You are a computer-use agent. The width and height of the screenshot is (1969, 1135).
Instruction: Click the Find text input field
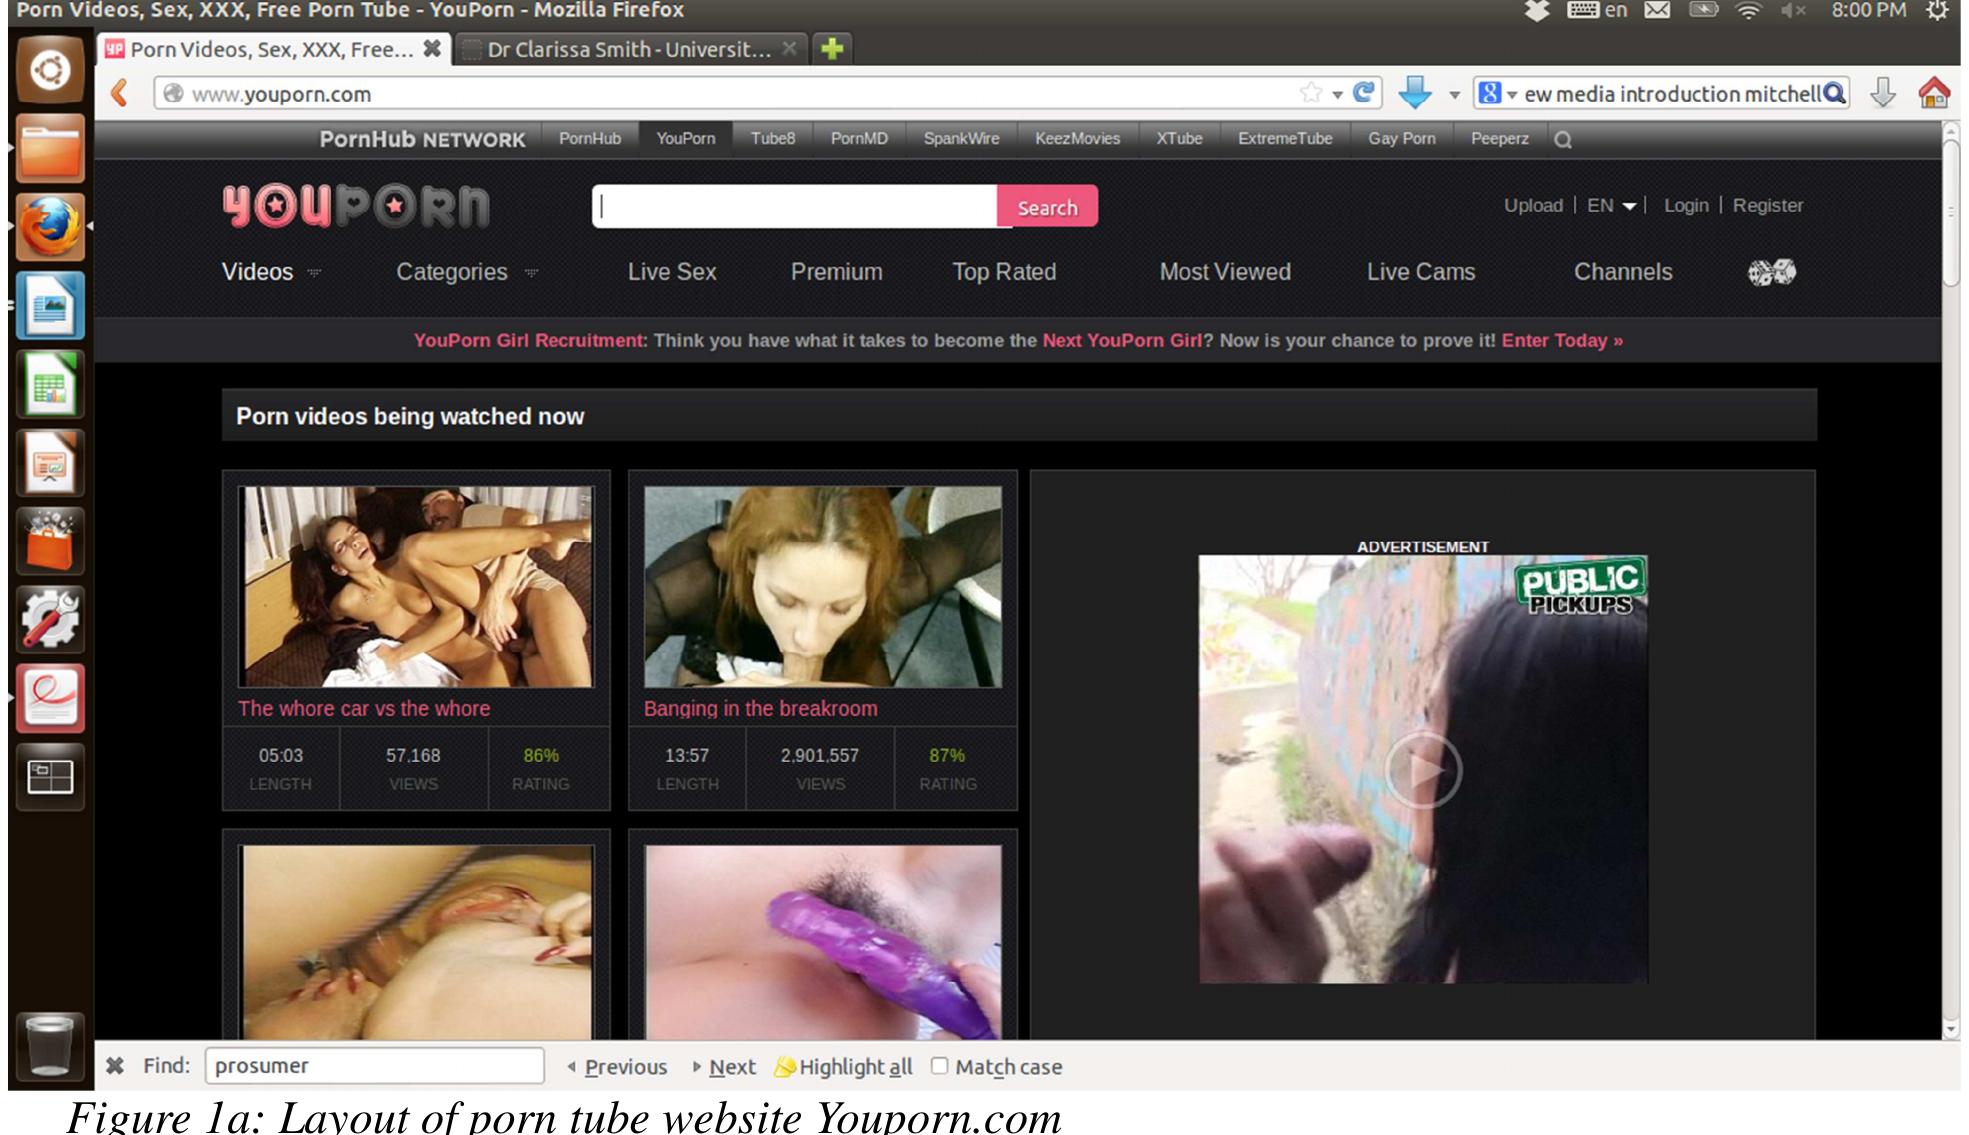(374, 1066)
